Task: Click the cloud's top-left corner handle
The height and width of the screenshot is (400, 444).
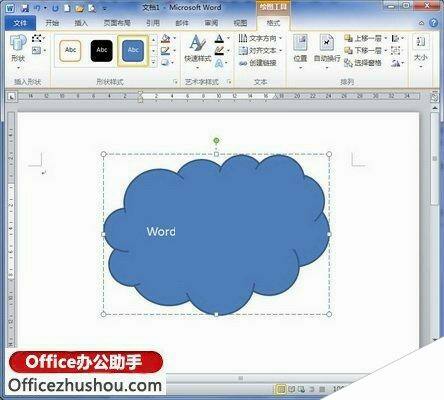Action: [x=103, y=154]
